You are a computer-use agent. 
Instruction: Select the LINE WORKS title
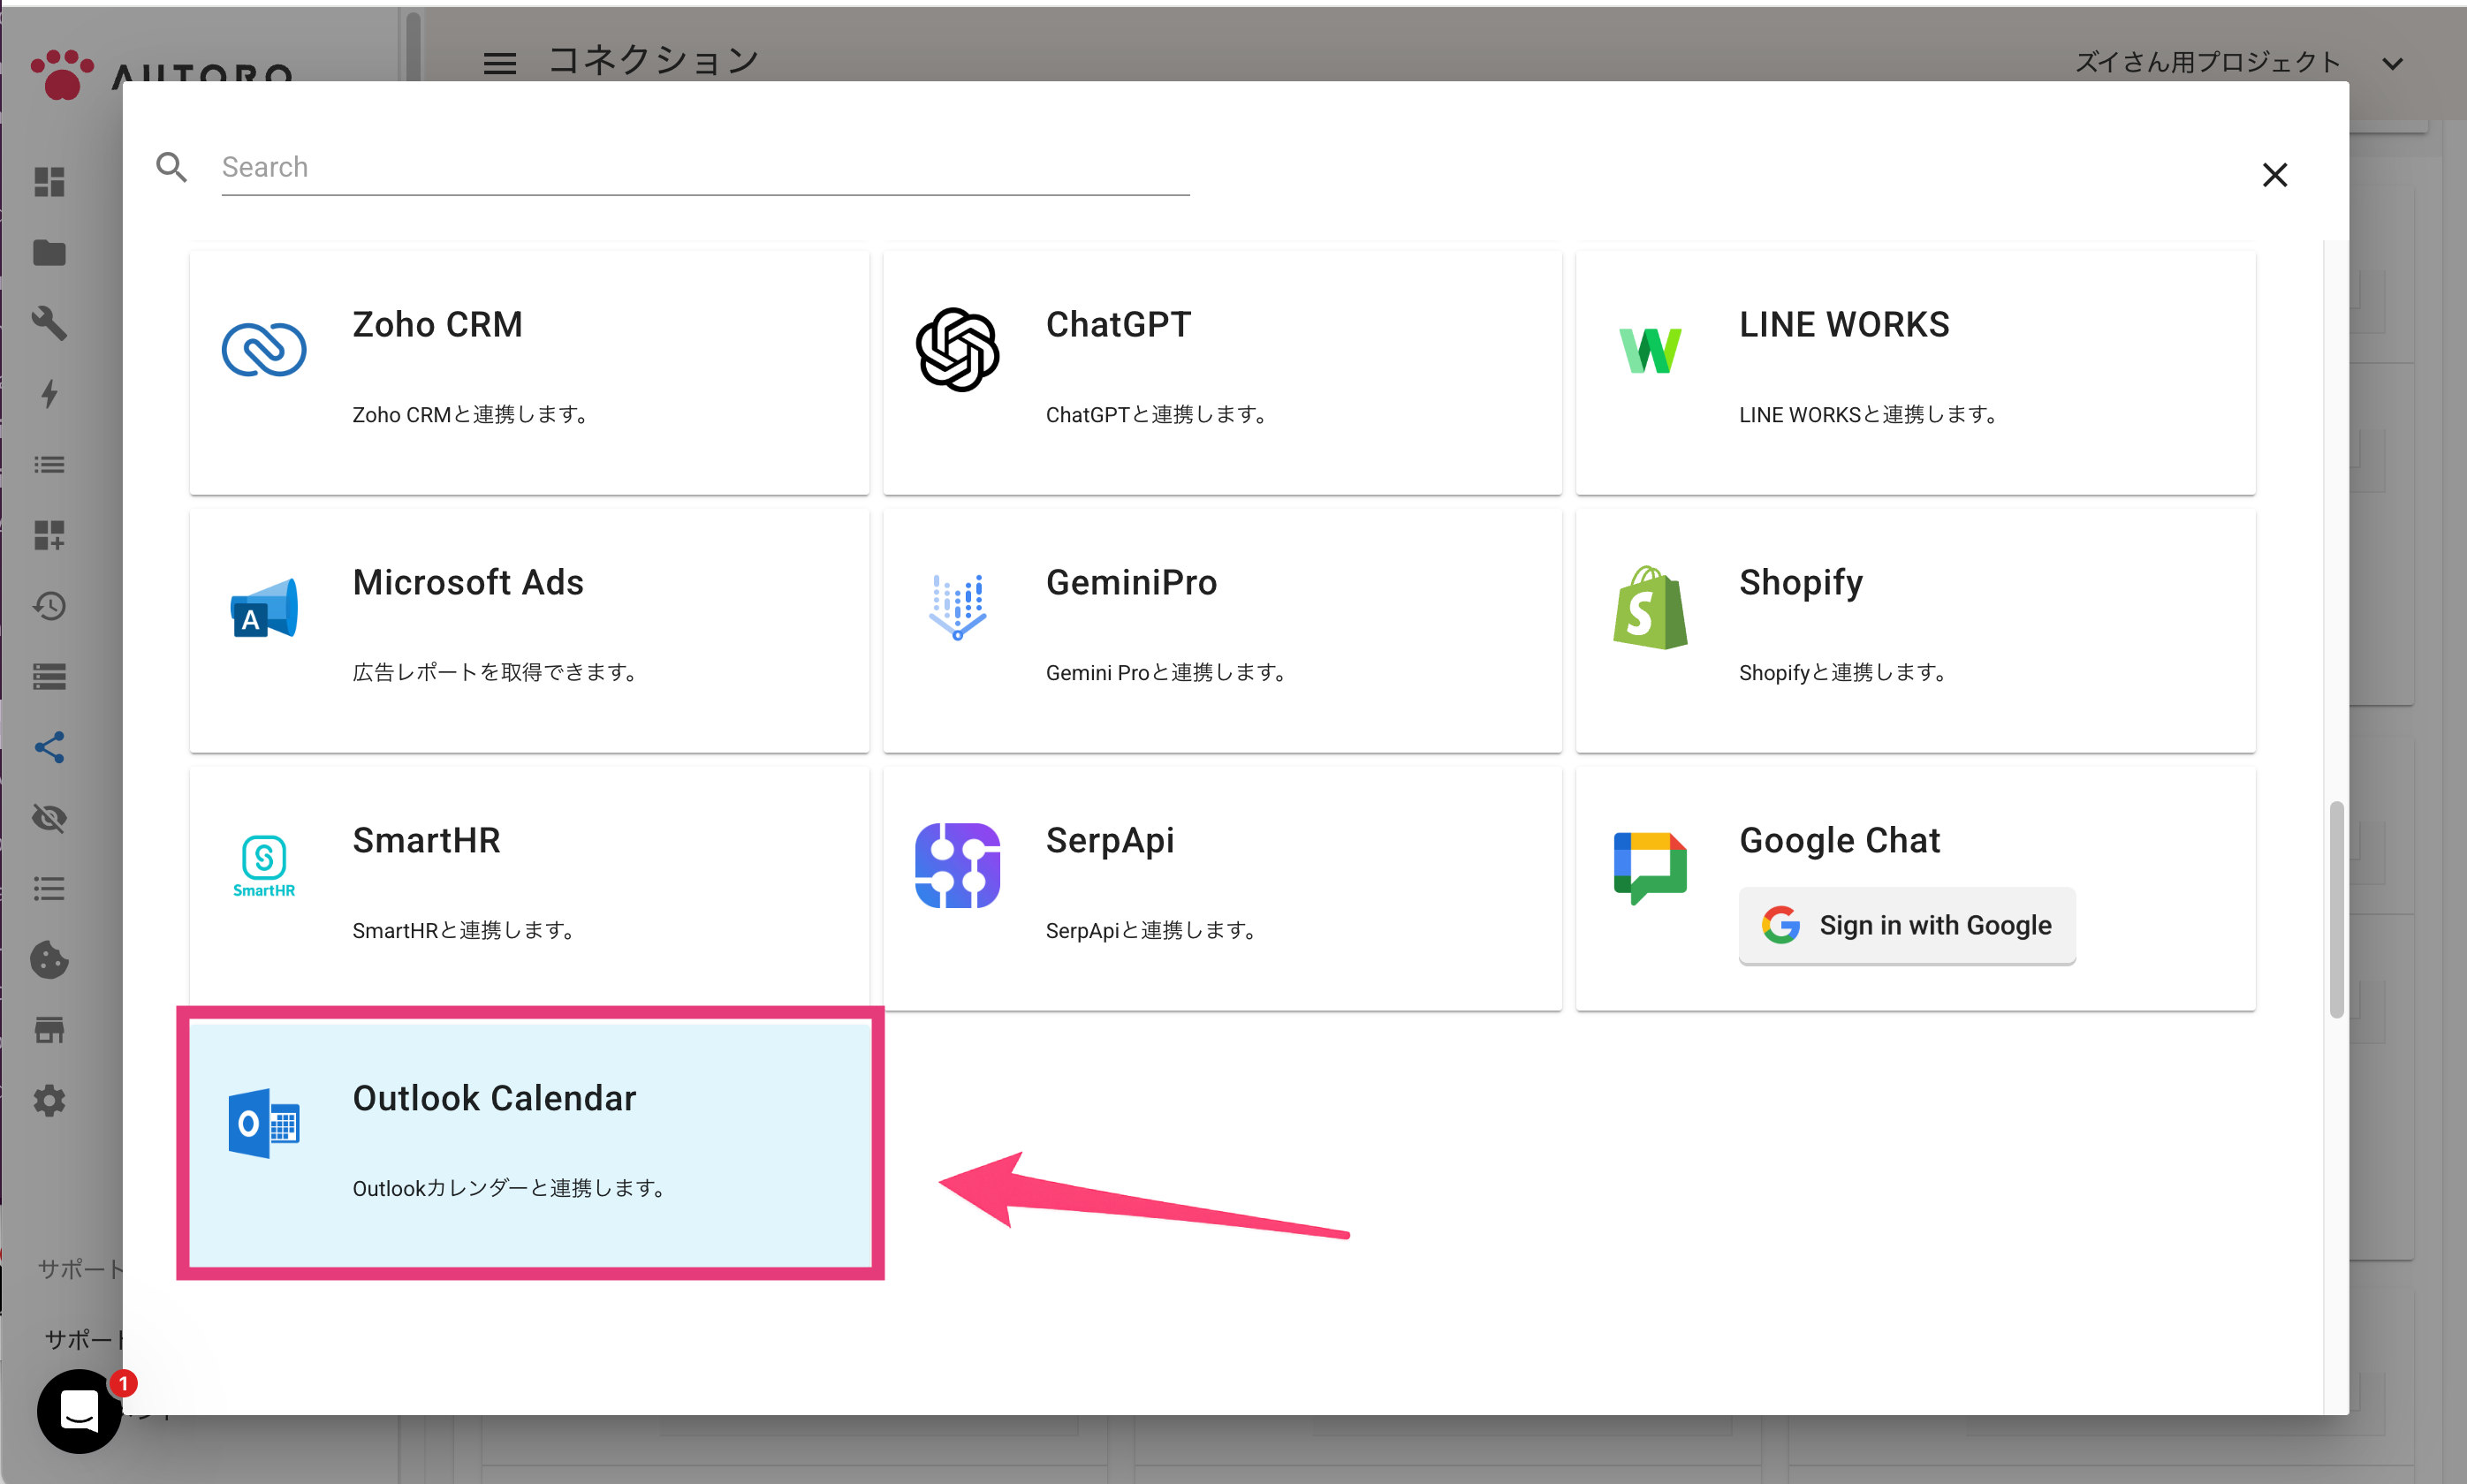coord(1843,324)
